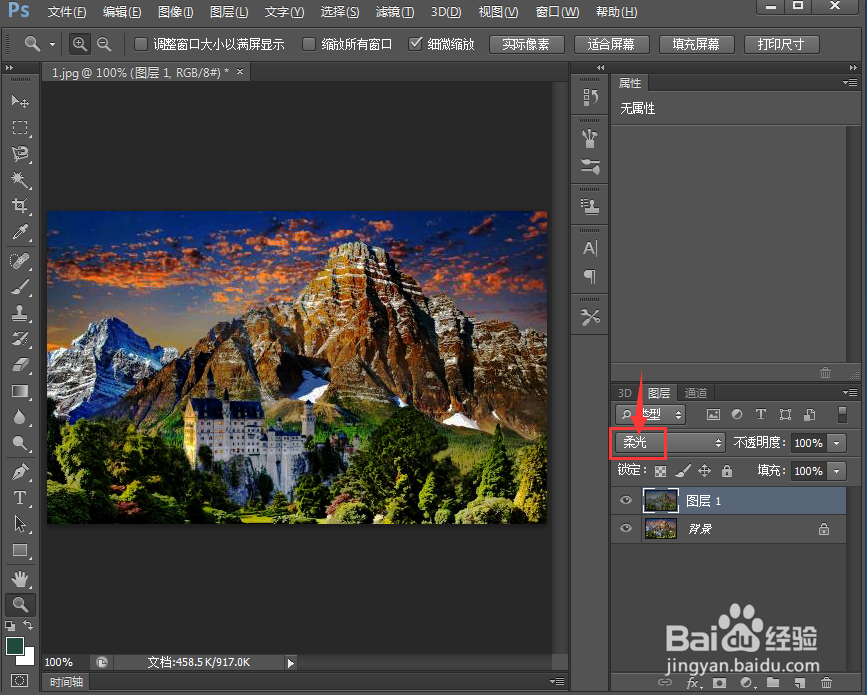
Task: Click the zoom in magnifier option
Action: [80, 44]
